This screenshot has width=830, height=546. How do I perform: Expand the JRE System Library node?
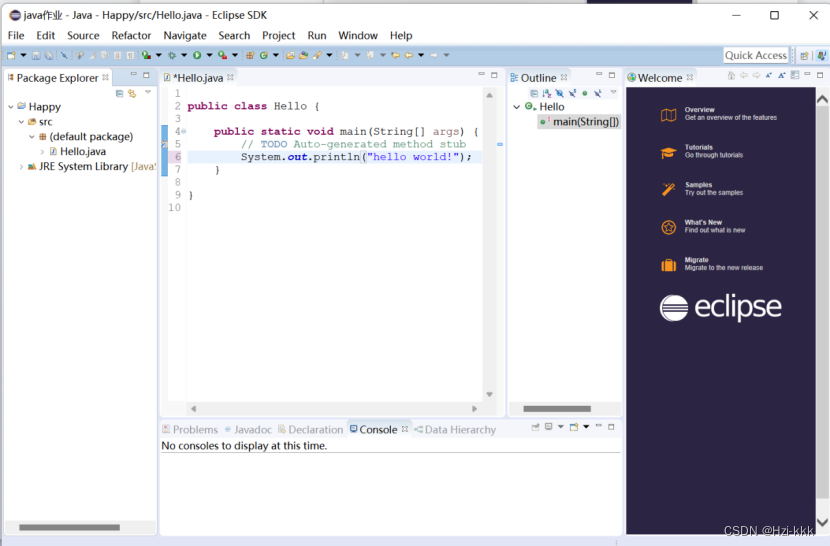click(x=21, y=166)
